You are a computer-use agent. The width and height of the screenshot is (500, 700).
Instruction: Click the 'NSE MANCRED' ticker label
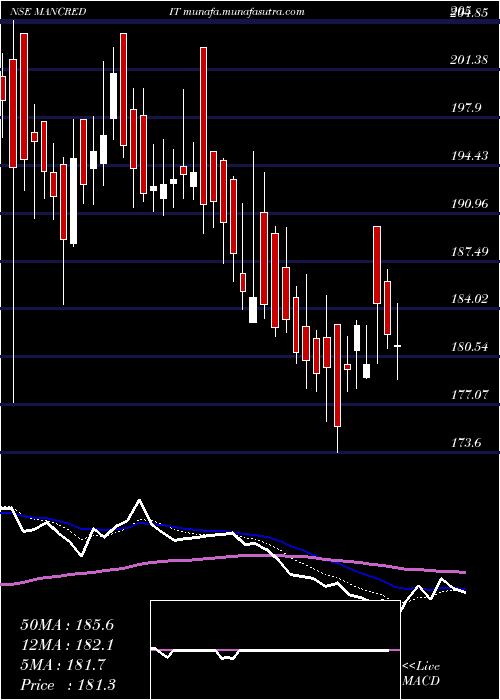47,12
